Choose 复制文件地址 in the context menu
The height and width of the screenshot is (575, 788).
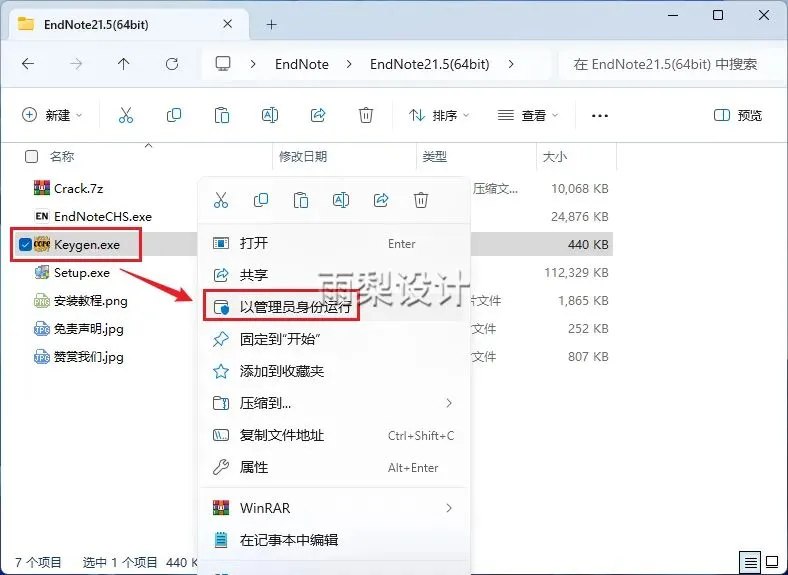coord(334,435)
